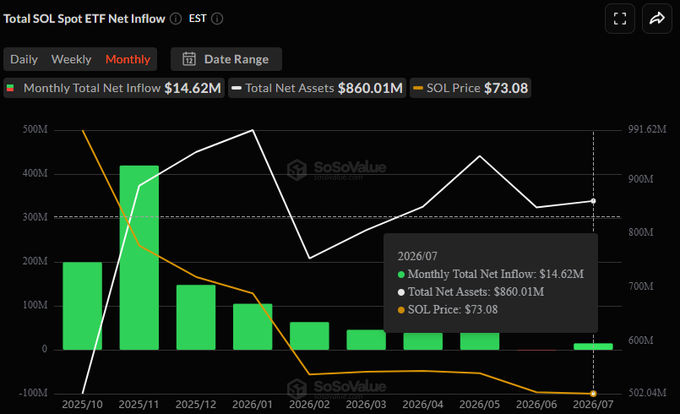Image resolution: width=680 pixels, height=414 pixels.
Task: Click info icon beside Total SOL Spot ETF Net Inflow
Action: point(176,19)
